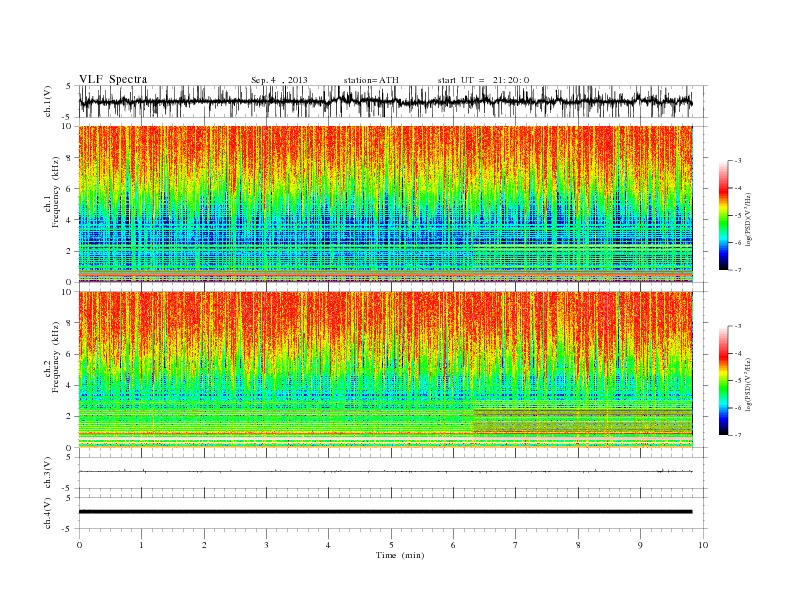Click the ch.2 spectrogram color scale bar
Viewport: 792px width, 612px height.
coord(723,381)
